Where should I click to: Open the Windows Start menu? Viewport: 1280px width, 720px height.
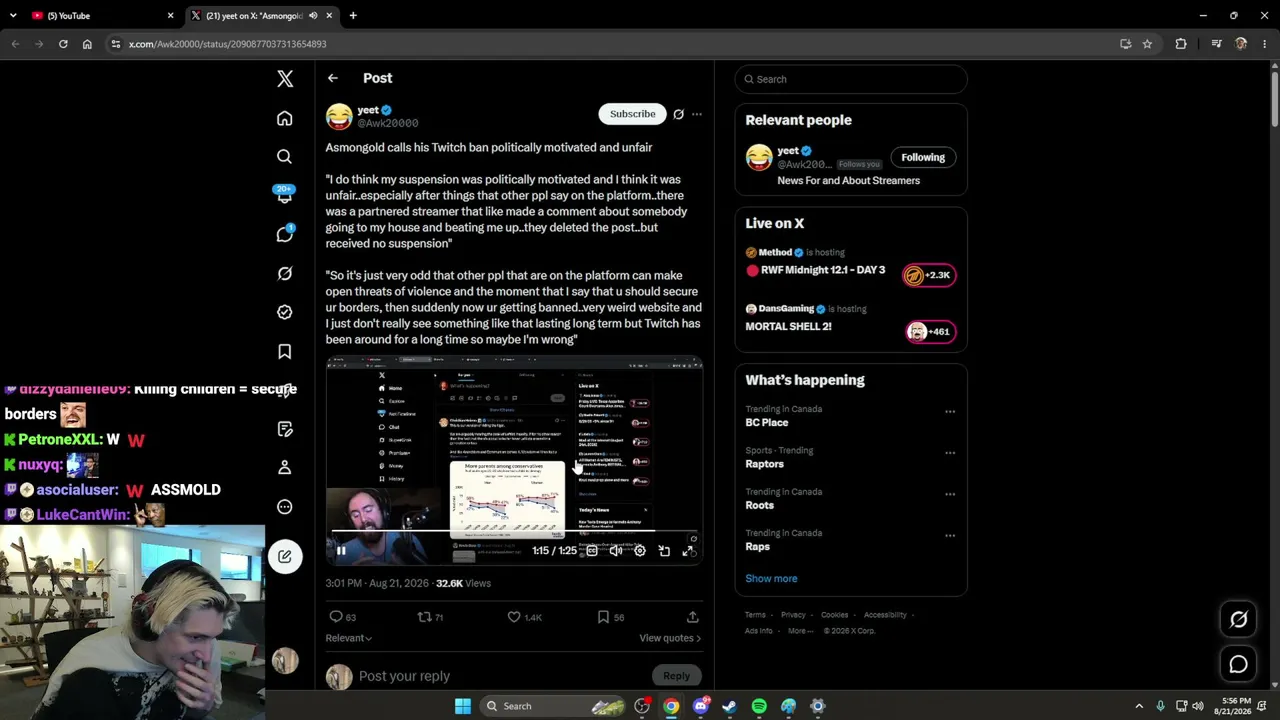click(x=463, y=706)
